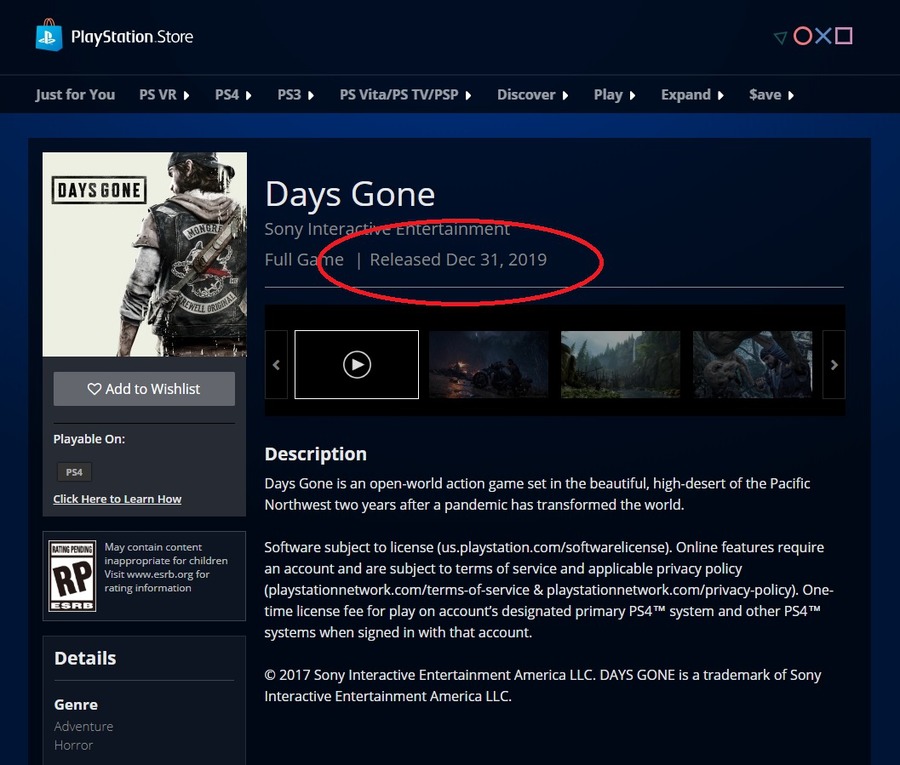Click the PS4 platform badge
Image resolution: width=900 pixels, height=765 pixels.
click(x=74, y=472)
